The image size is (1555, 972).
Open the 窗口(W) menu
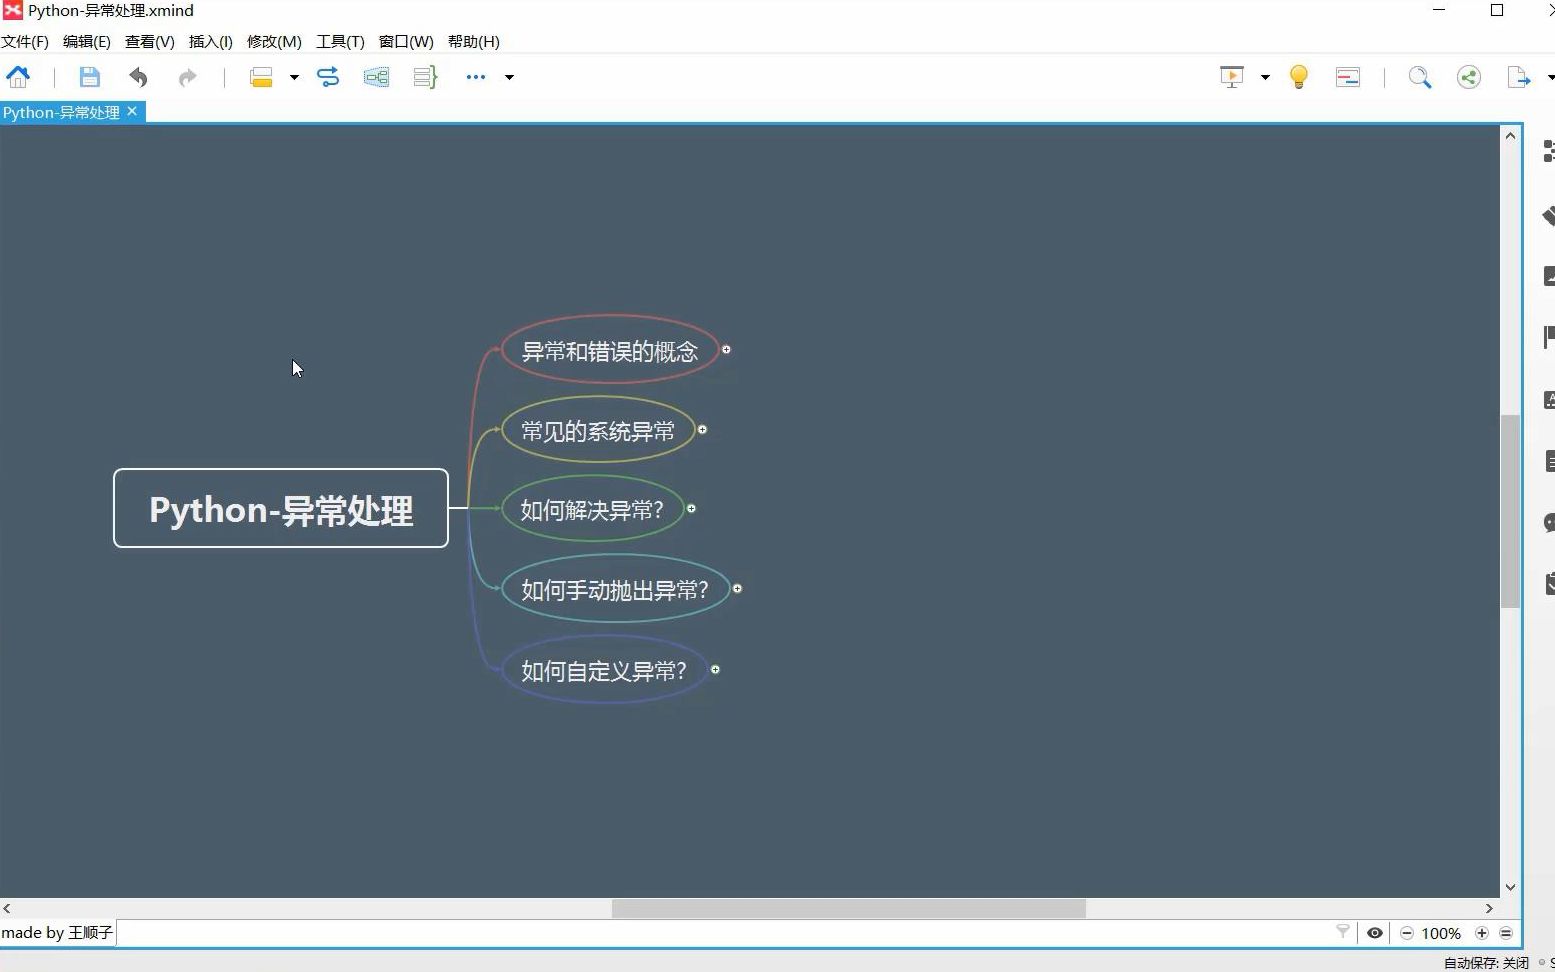(x=406, y=41)
